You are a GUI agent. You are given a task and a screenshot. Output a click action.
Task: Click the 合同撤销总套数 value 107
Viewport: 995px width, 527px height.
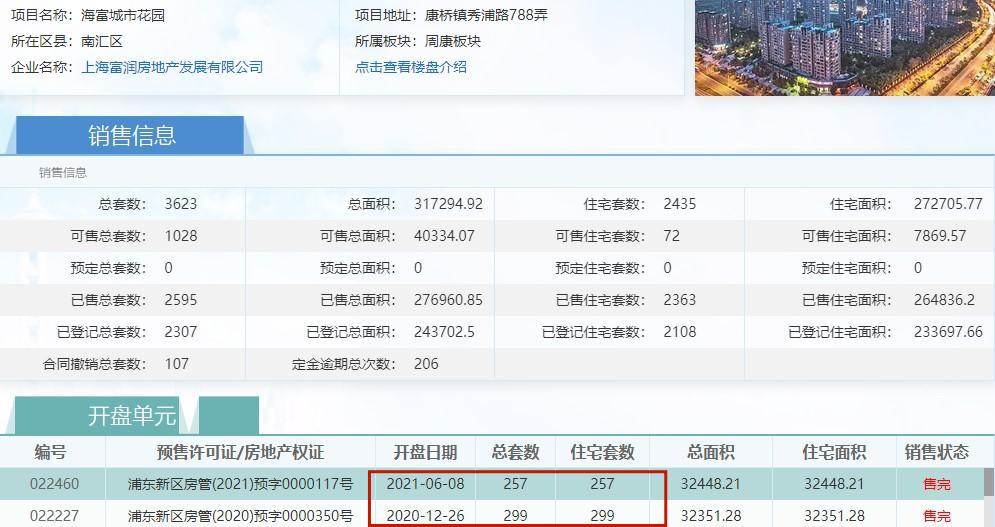tap(176, 364)
